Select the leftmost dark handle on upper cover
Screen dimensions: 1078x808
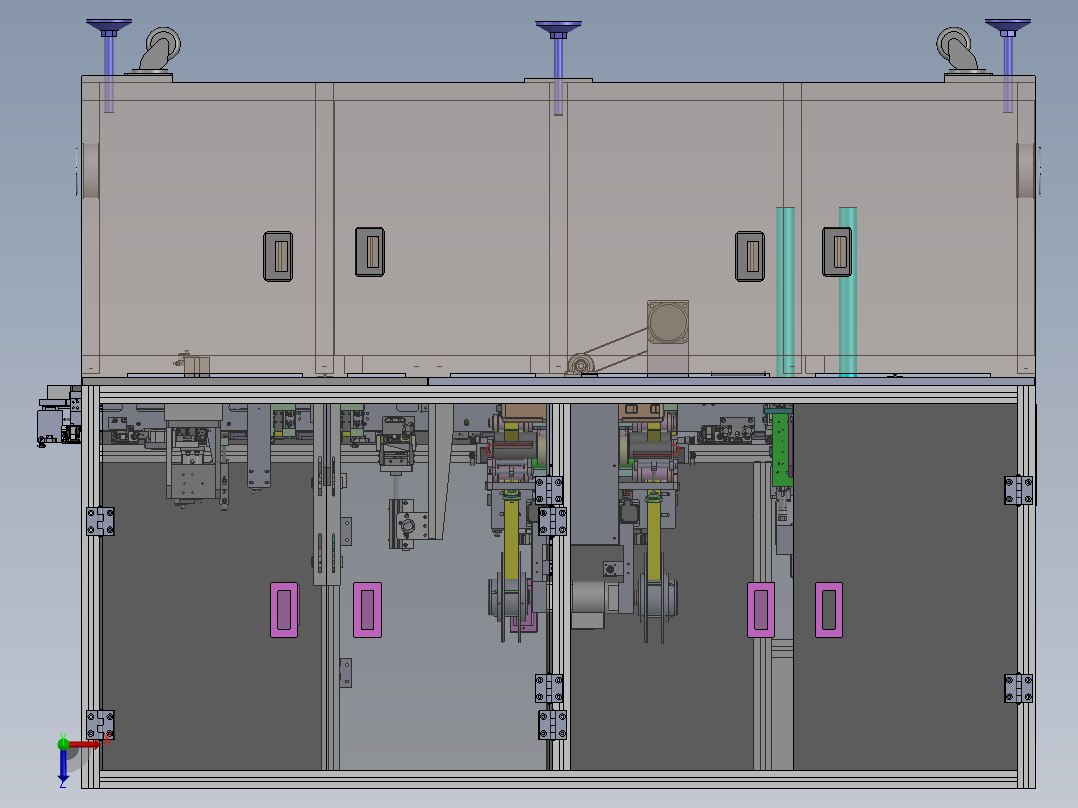click(x=278, y=256)
